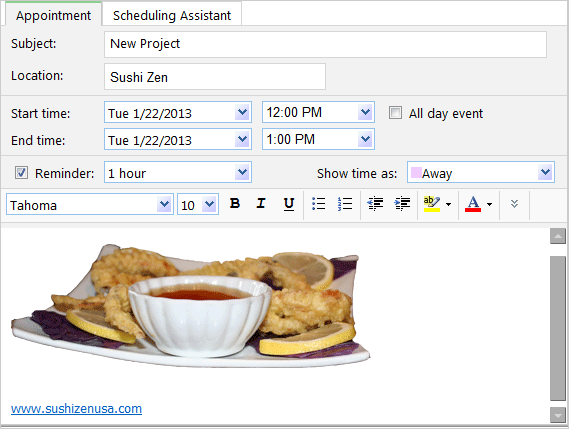The height and width of the screenshot is (429, 569).
Task: Apply the red font color
Action: pyautogui.click(x=473, y=204)
